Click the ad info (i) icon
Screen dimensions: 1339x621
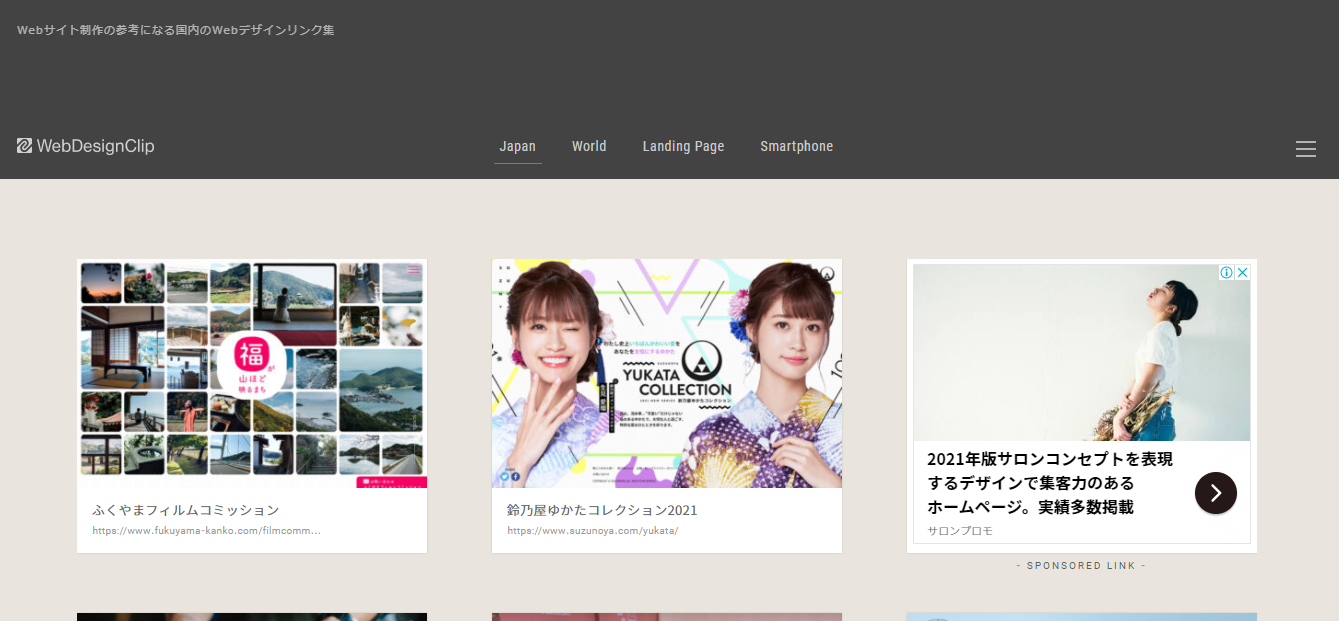(x=1226, y=273)
